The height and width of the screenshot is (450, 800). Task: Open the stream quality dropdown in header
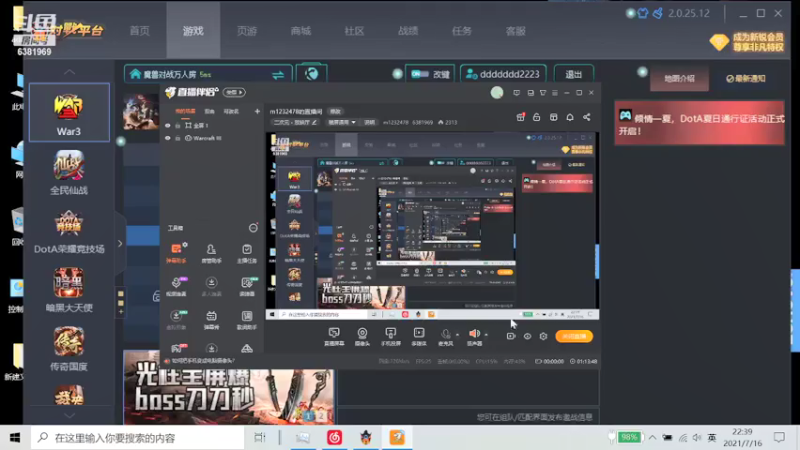tap(341, 122)
